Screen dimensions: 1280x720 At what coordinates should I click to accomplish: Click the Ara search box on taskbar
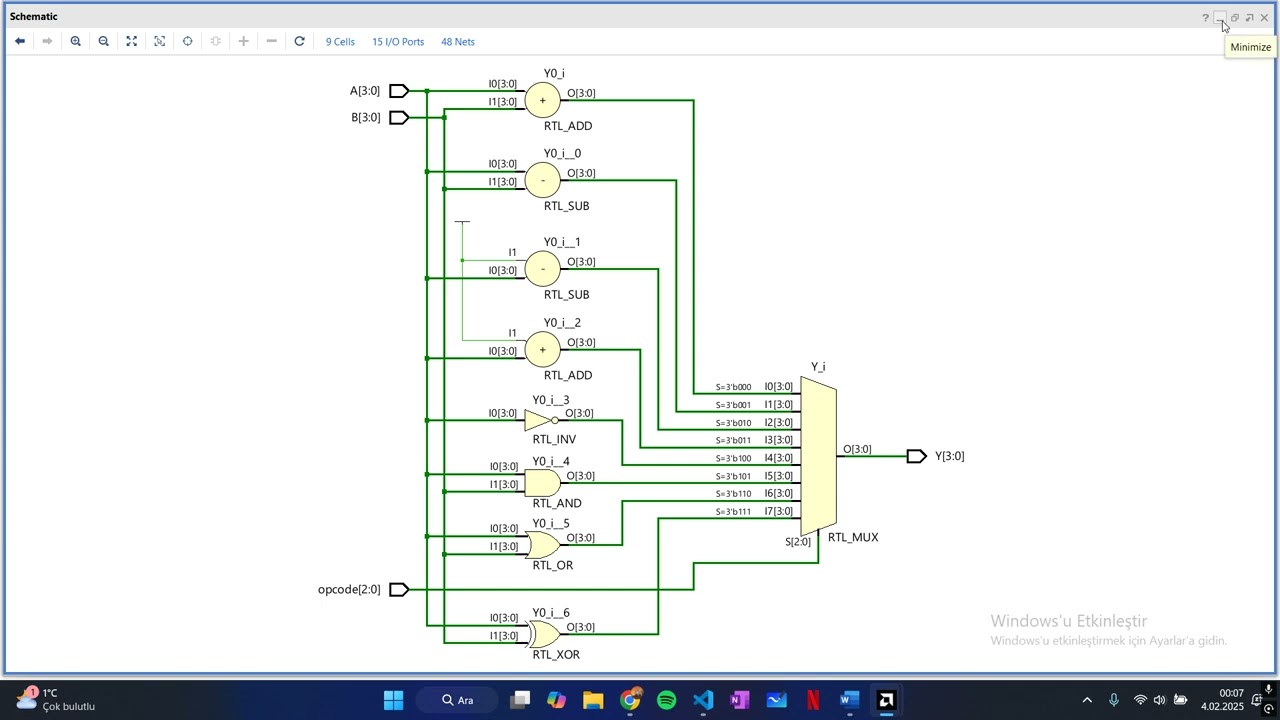coord(458,700)
